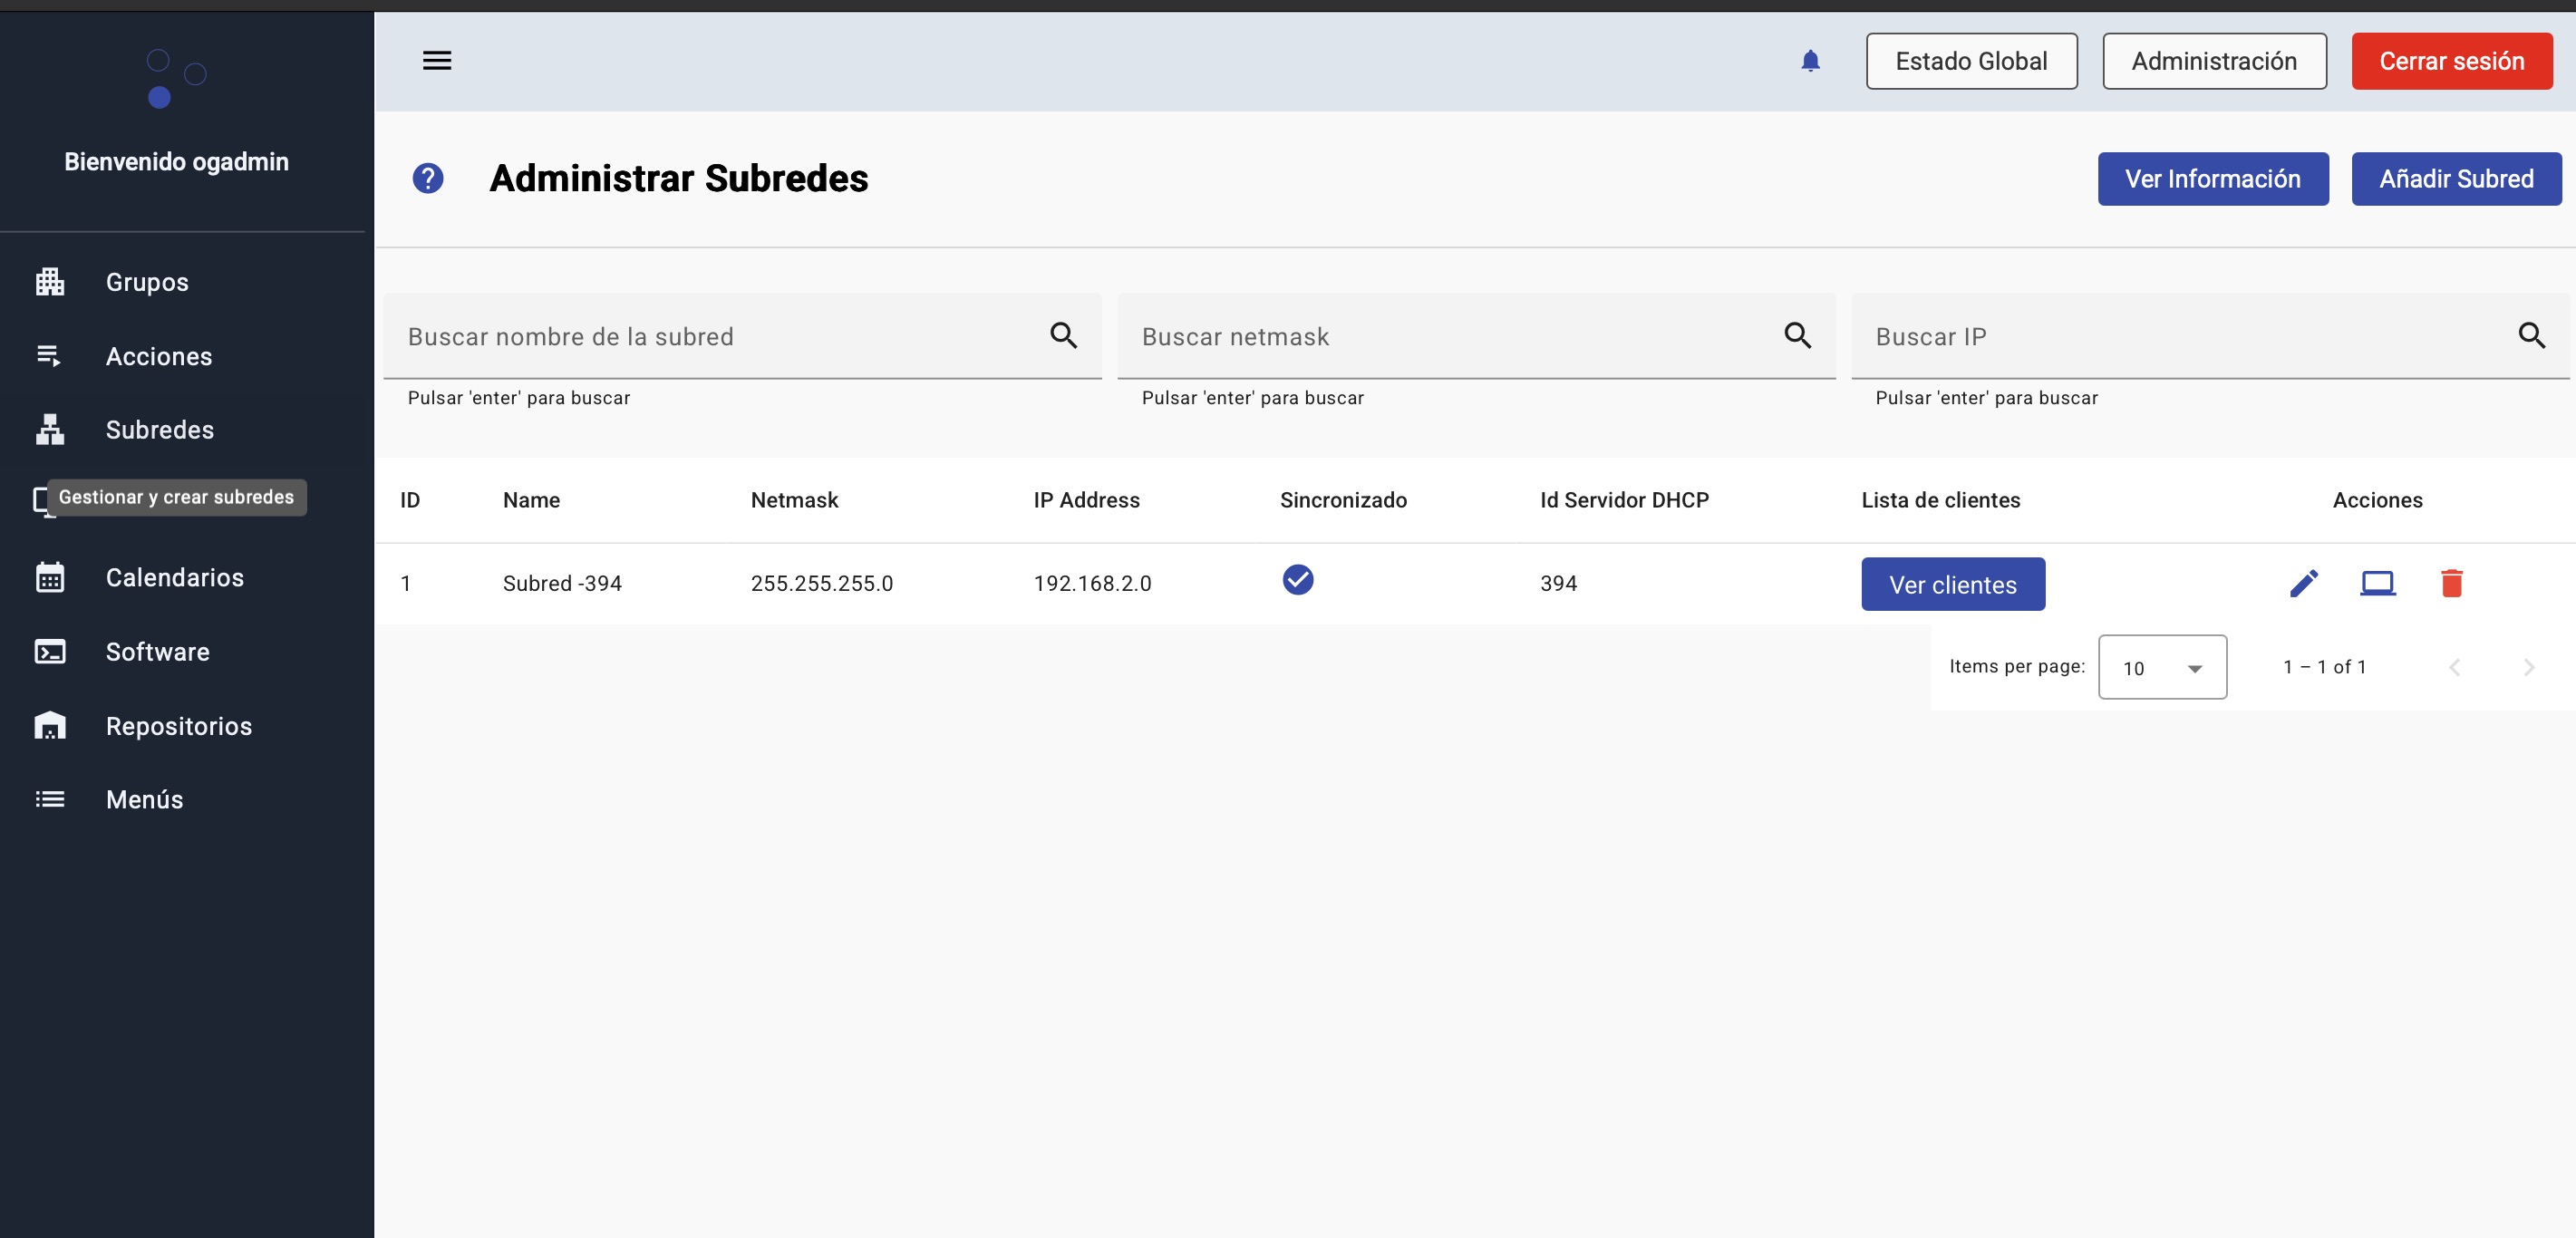
Task: Click search magnifier in the Buscar IP field
Action: point(2531,336)
